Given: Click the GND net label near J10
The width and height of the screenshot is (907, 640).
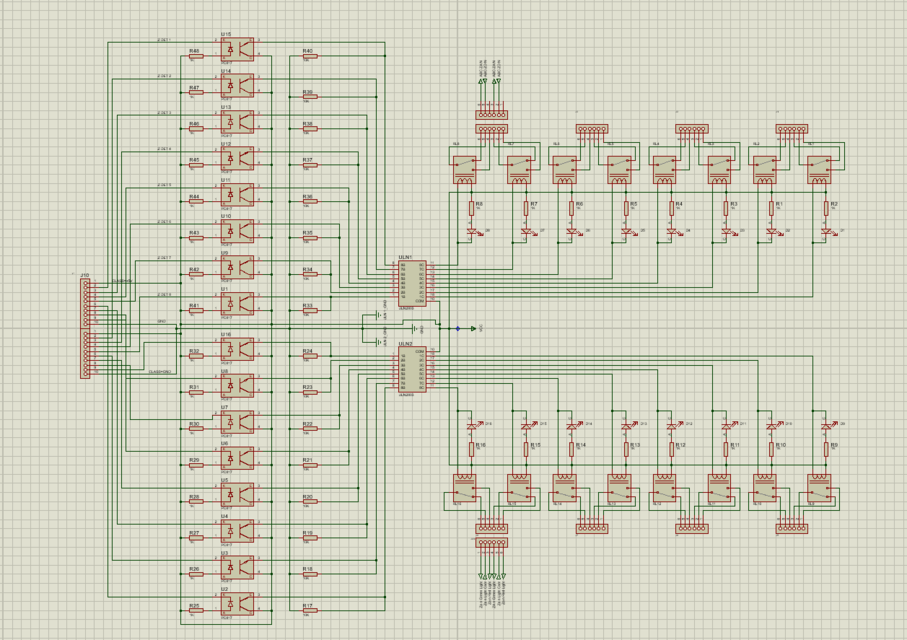Looking at the screenshot, I should (162, 321).
